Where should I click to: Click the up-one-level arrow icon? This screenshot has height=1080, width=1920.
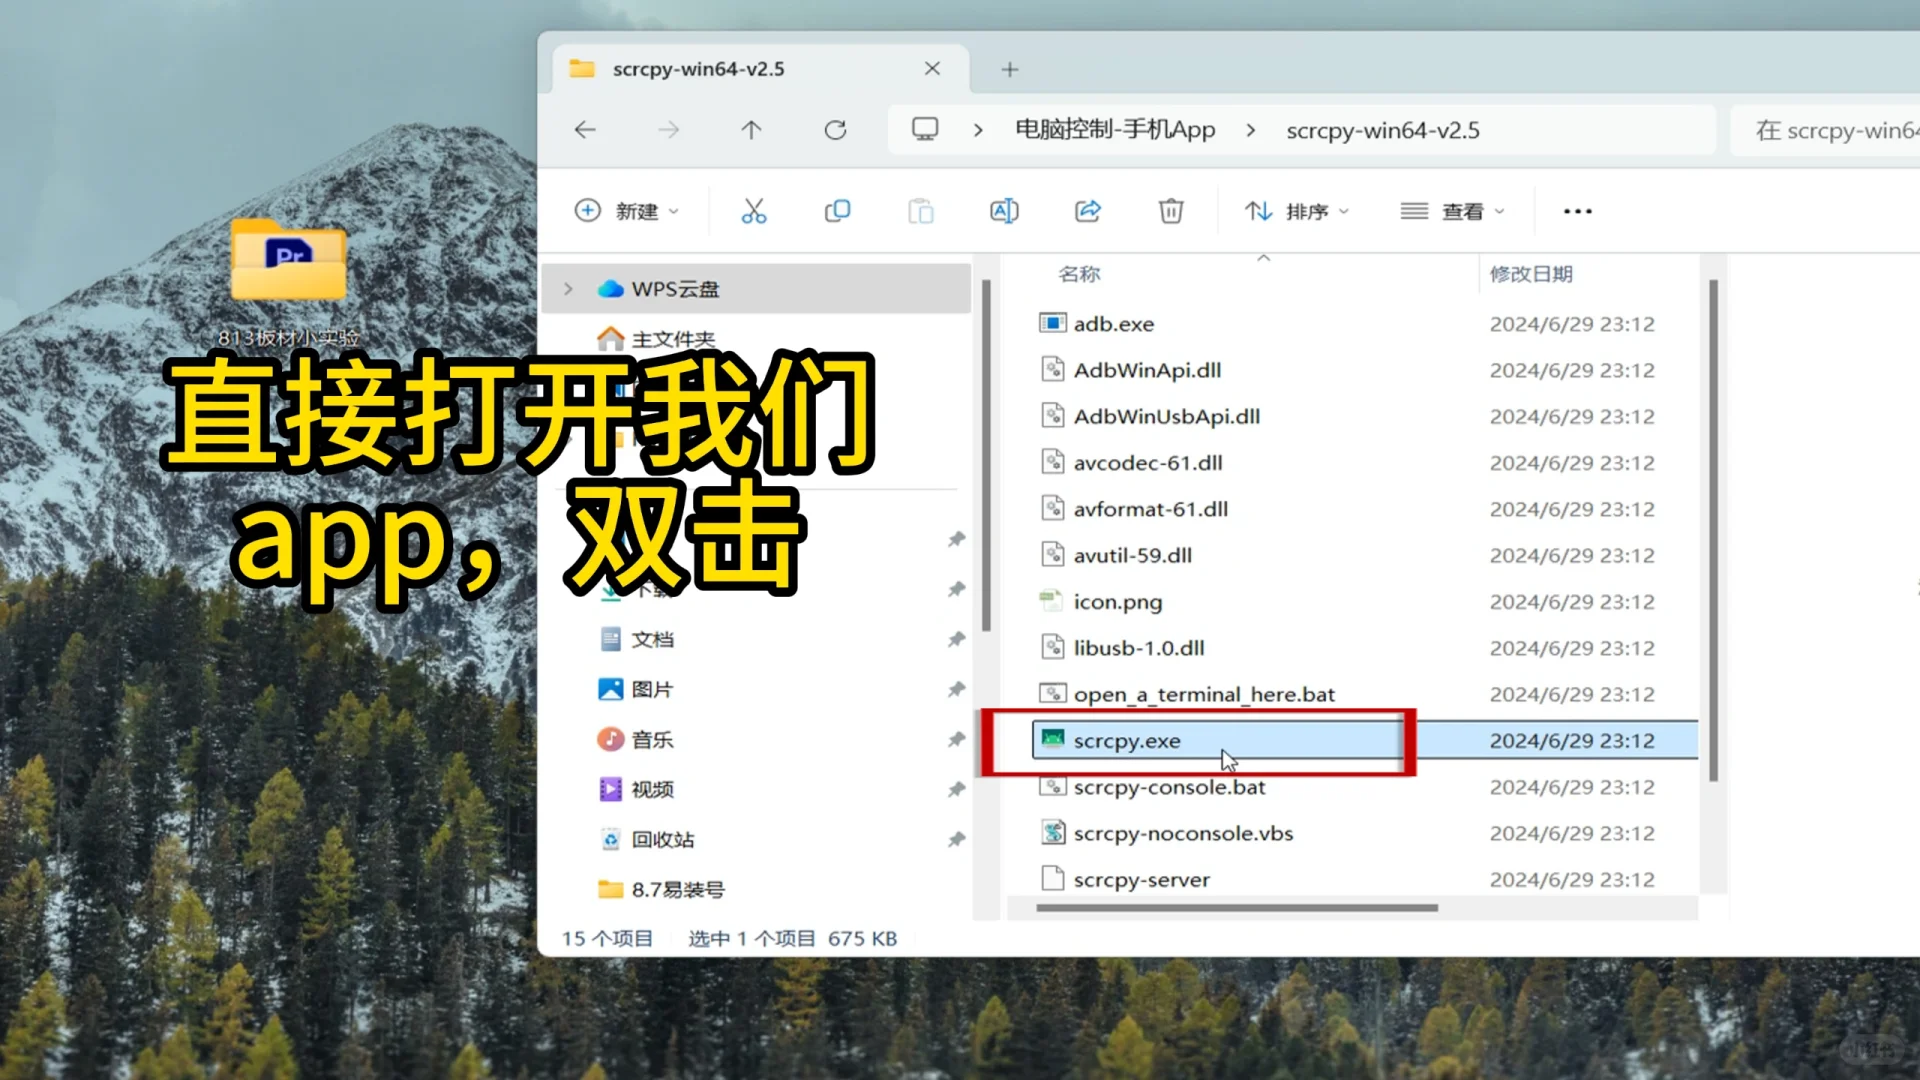pos(751,129)
